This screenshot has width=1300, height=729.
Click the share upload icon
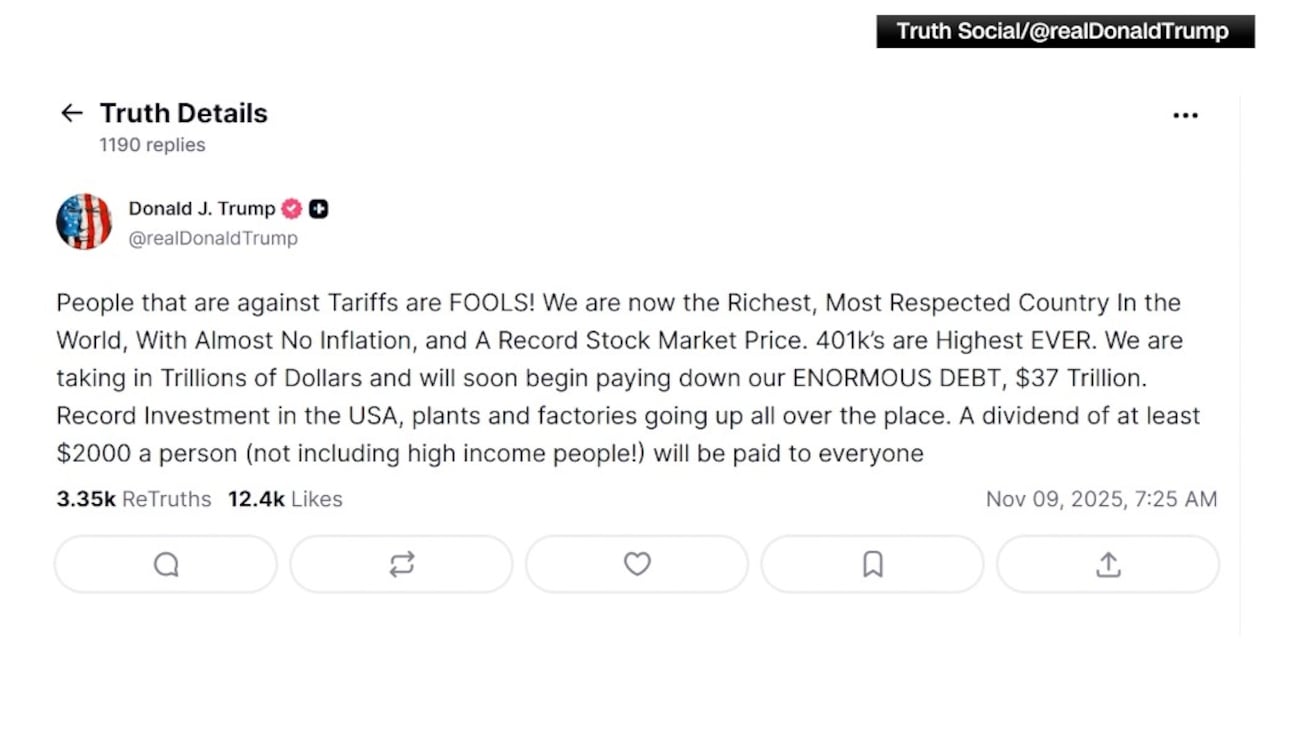1108,565
